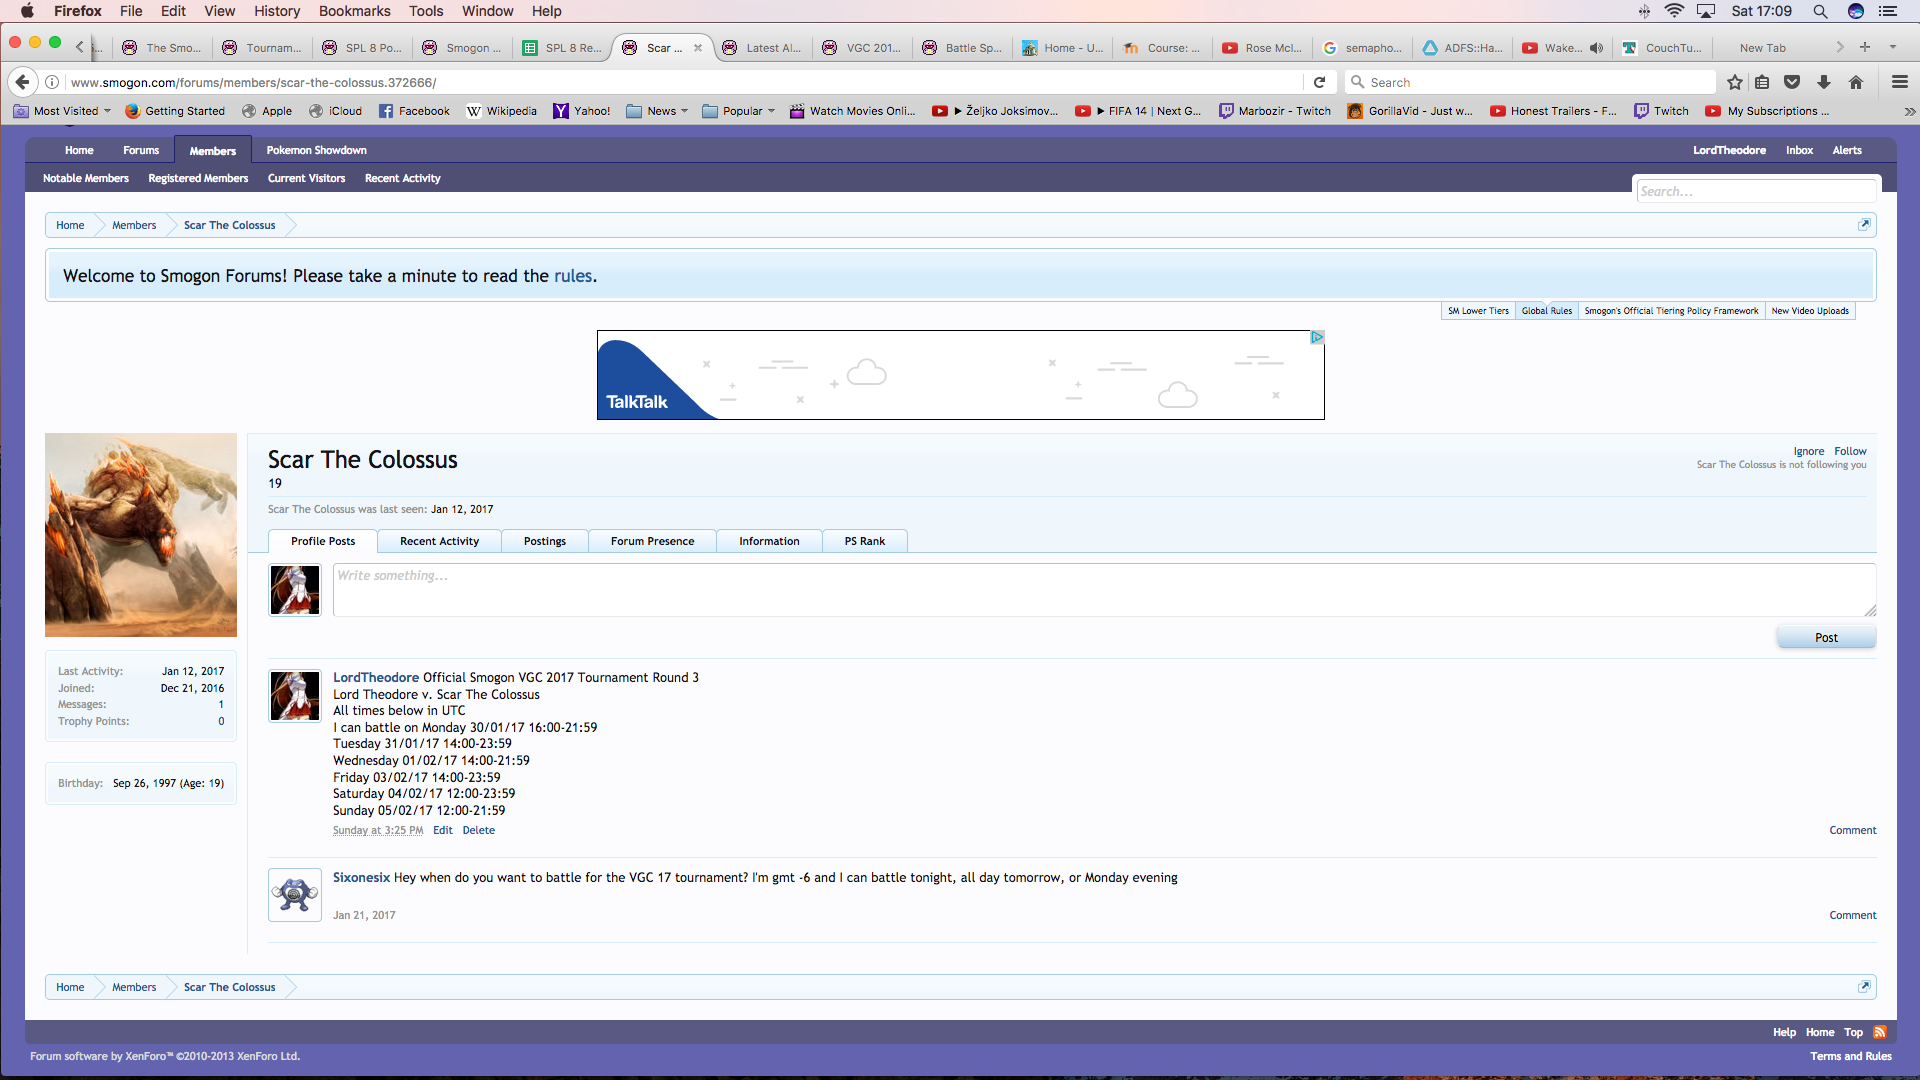Open the Firefox hamburger menu
Screen dimensions: 1920x1080
click(1900, 82)
